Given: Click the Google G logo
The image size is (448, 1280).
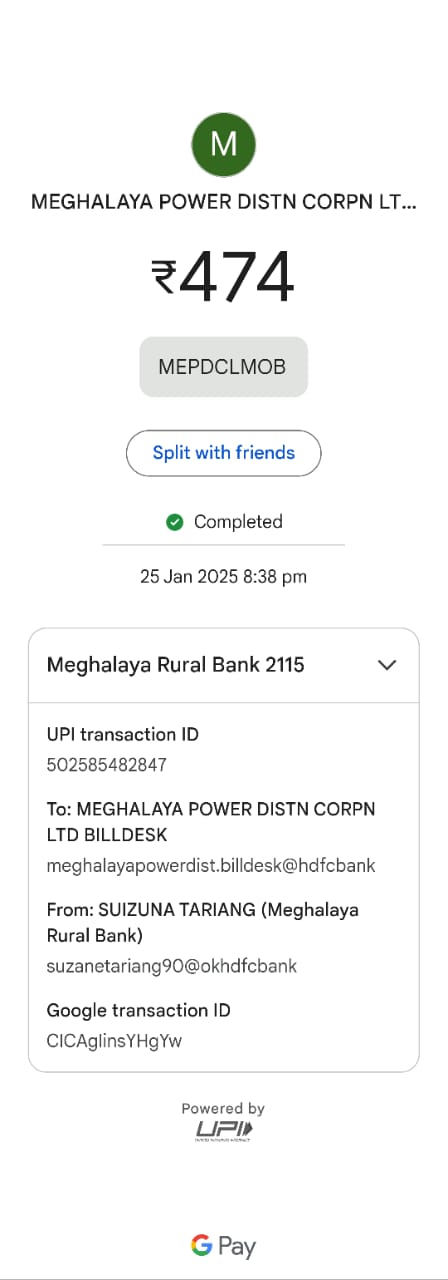Looking at the screenshot, I should point(202,1245).
